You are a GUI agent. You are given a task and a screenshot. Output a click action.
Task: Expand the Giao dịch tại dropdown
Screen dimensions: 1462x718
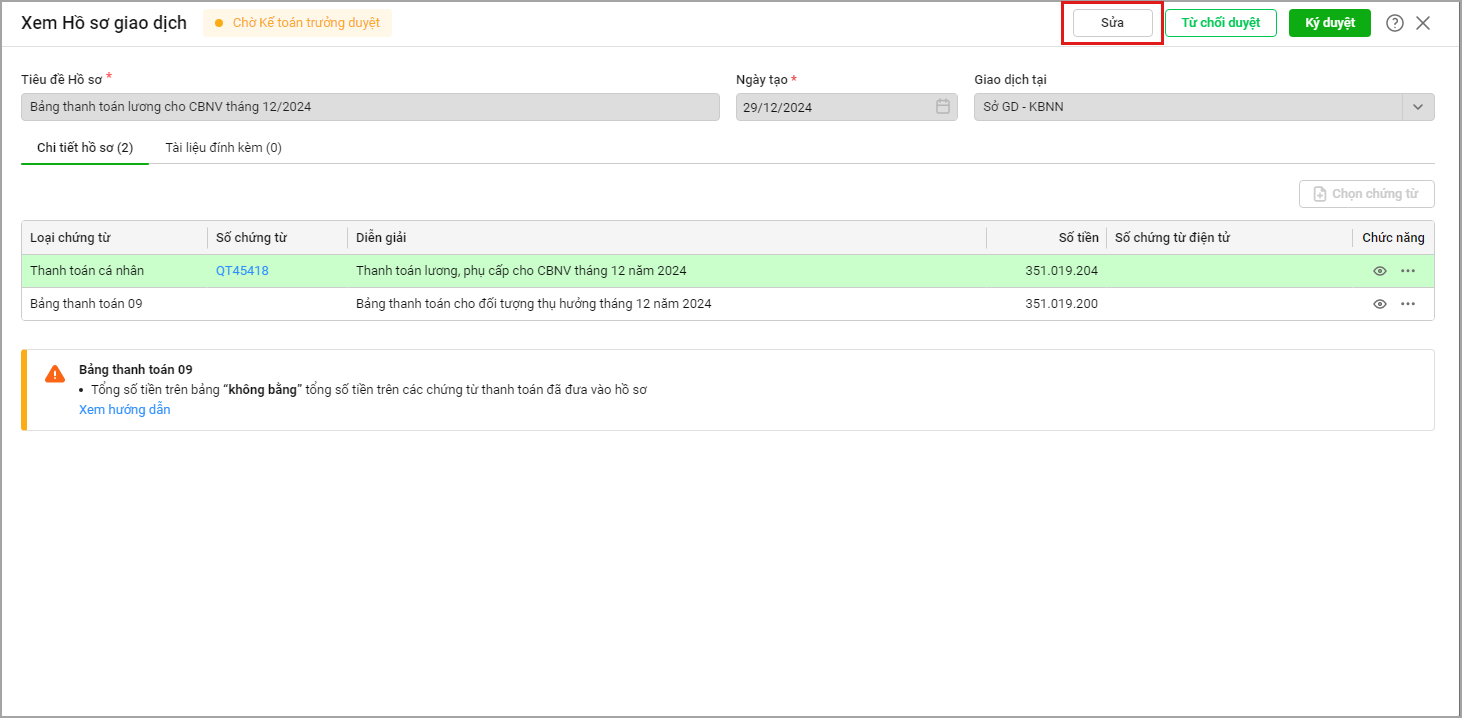tap(1418, 107)
